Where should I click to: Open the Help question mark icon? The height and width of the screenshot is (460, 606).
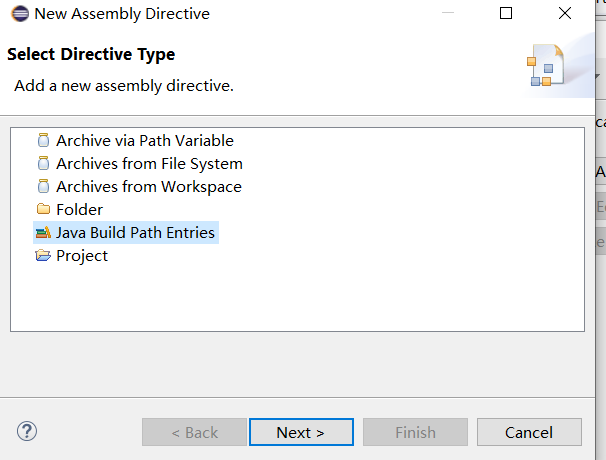(27, 432)
